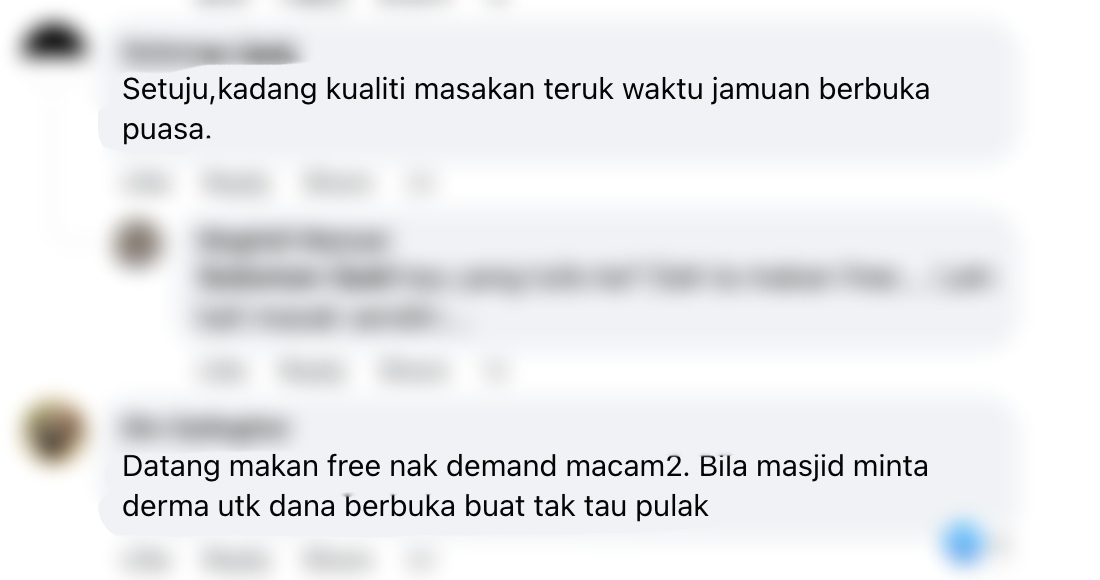Click the small blurred icon after the 'Setuju' comment's action links
1100x580 pixels.
pos(421,183)
